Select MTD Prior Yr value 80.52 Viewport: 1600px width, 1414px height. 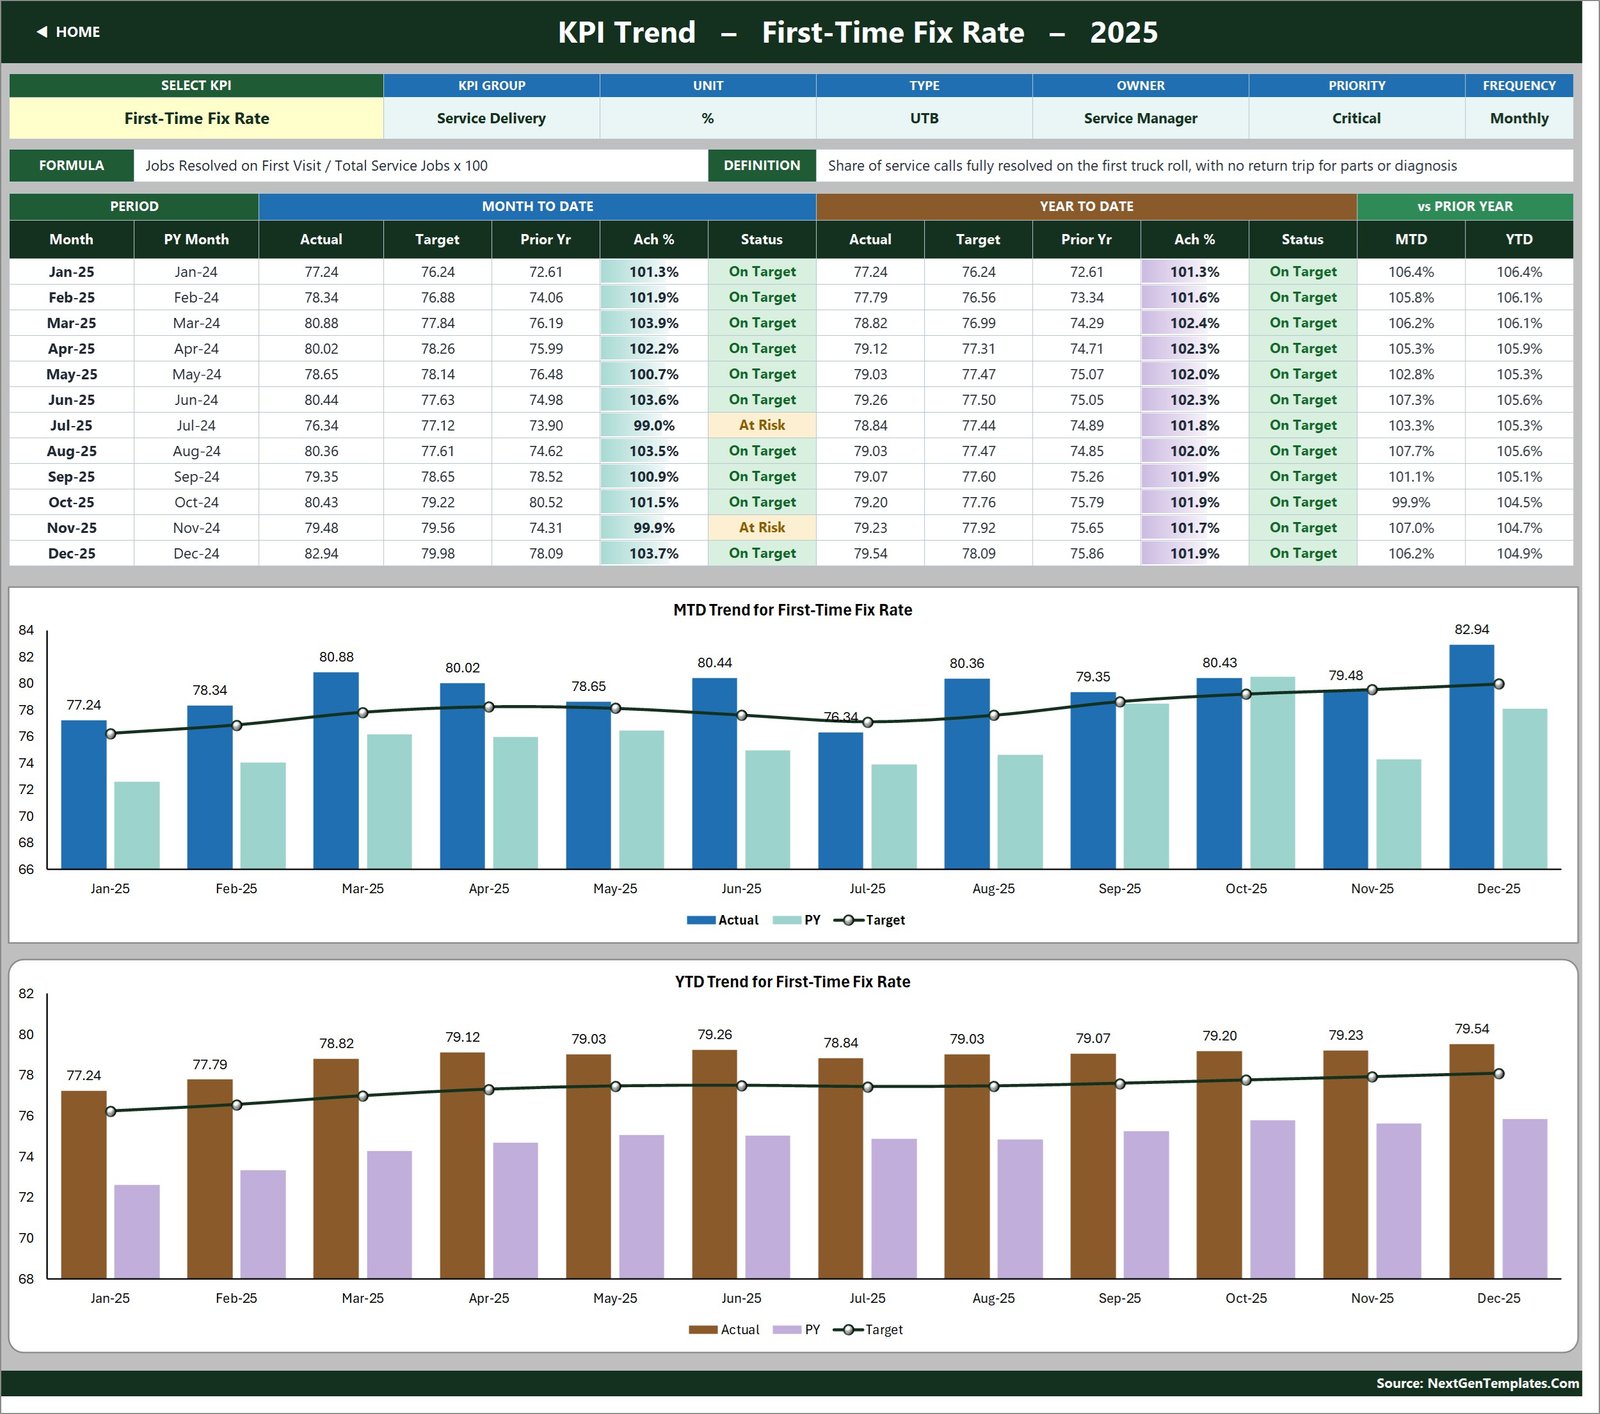coord(546,502)
